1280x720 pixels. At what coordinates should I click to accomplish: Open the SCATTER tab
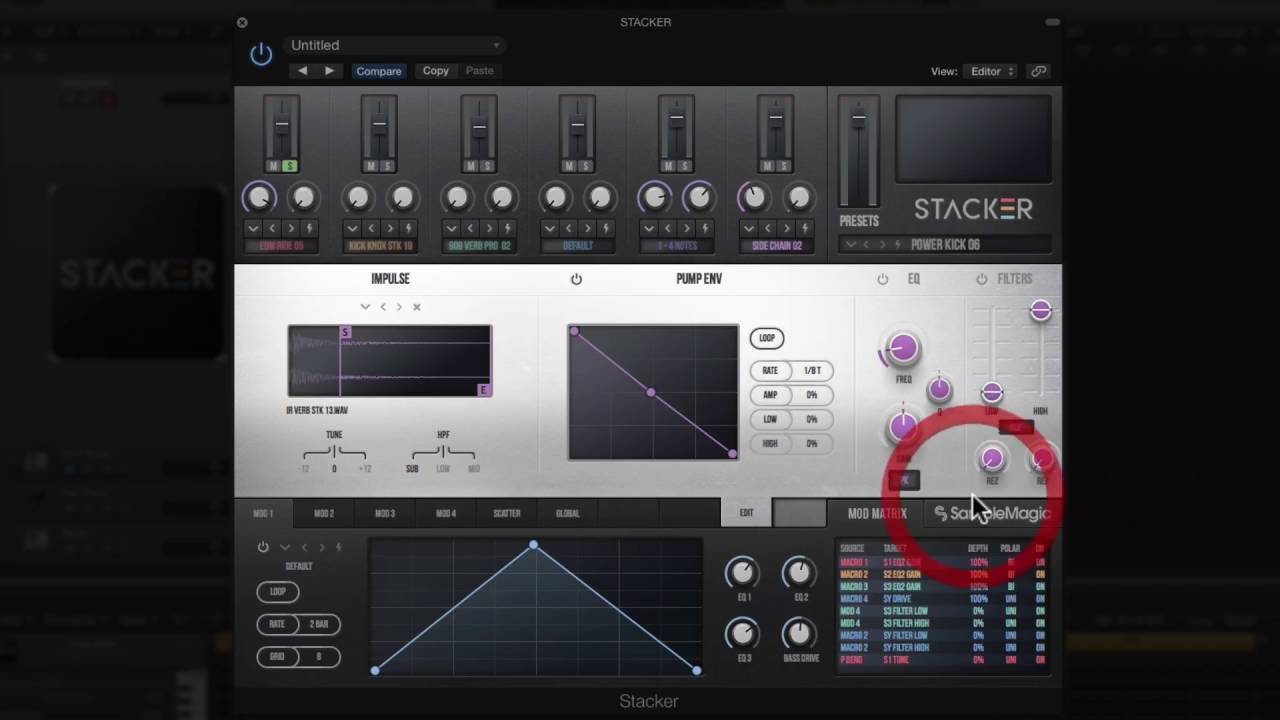[507, 513]
